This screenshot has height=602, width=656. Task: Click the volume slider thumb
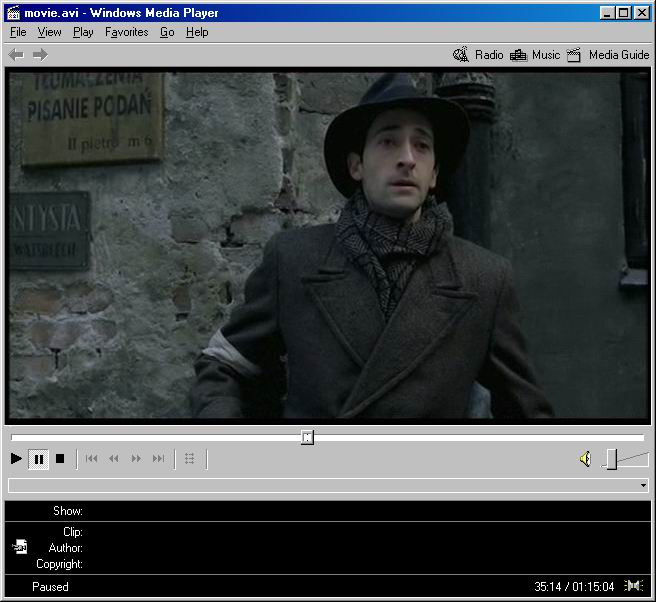pos(612,459)
